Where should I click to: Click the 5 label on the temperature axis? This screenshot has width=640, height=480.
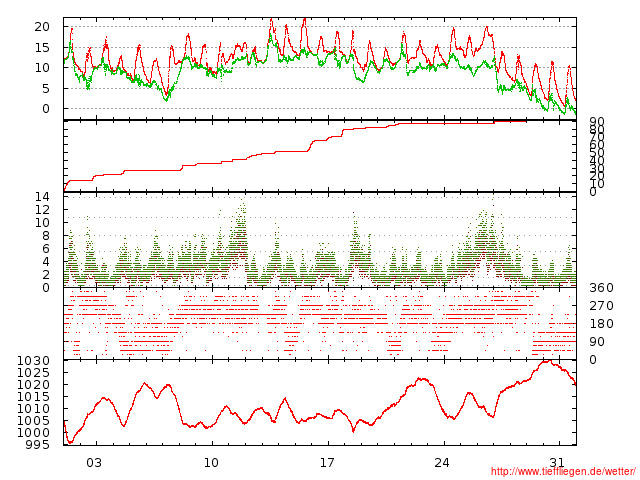tap(45, 89)
